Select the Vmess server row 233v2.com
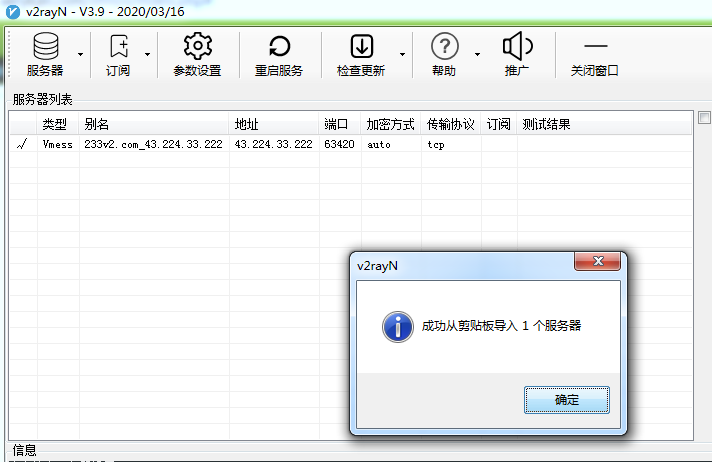Viewport: 712px width, 462px height. [153, 144]
